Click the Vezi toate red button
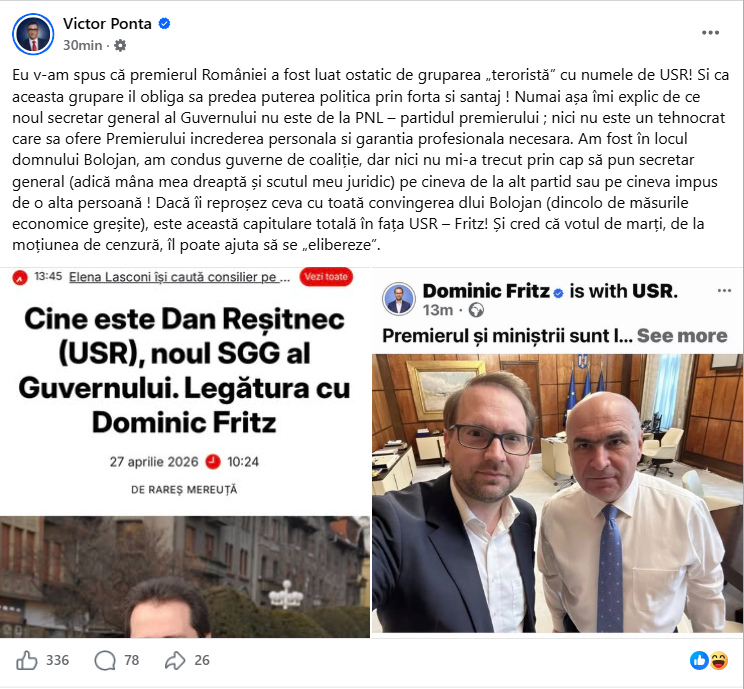Image resolution: width=744 pixels, height=689 pixels. [326, 277]
